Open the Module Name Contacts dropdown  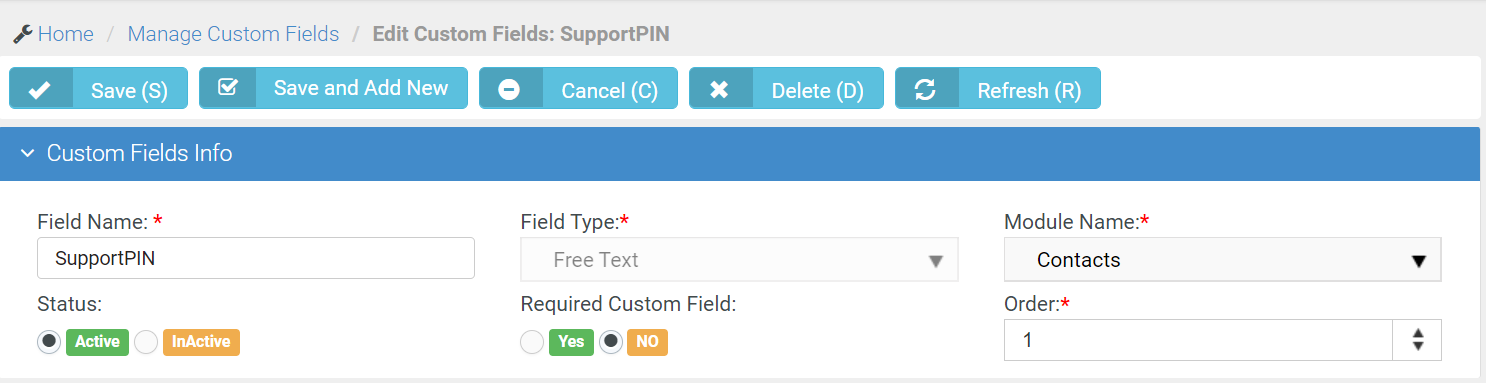coord(1223,260)
